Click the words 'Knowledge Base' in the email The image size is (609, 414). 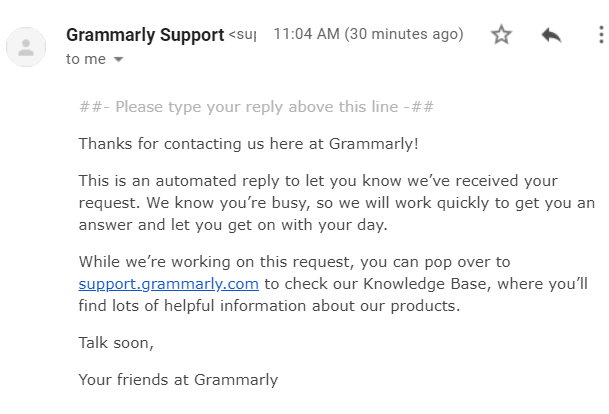click(x=425, y=284)
